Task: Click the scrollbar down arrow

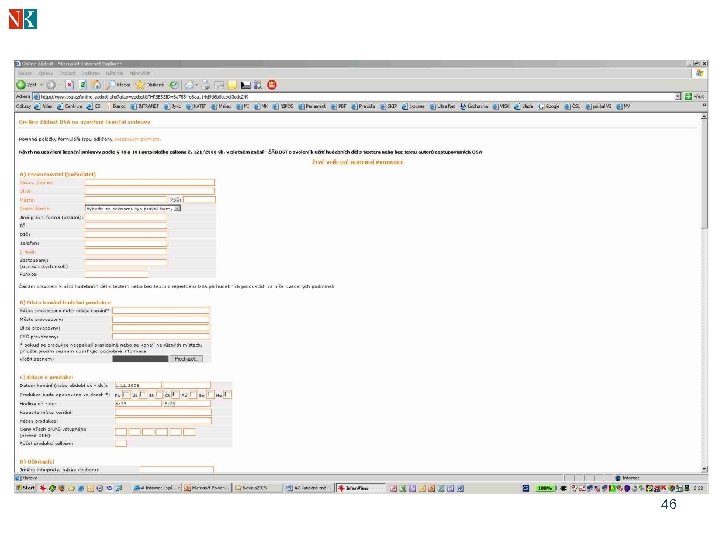Action: (x=704, y=469)
